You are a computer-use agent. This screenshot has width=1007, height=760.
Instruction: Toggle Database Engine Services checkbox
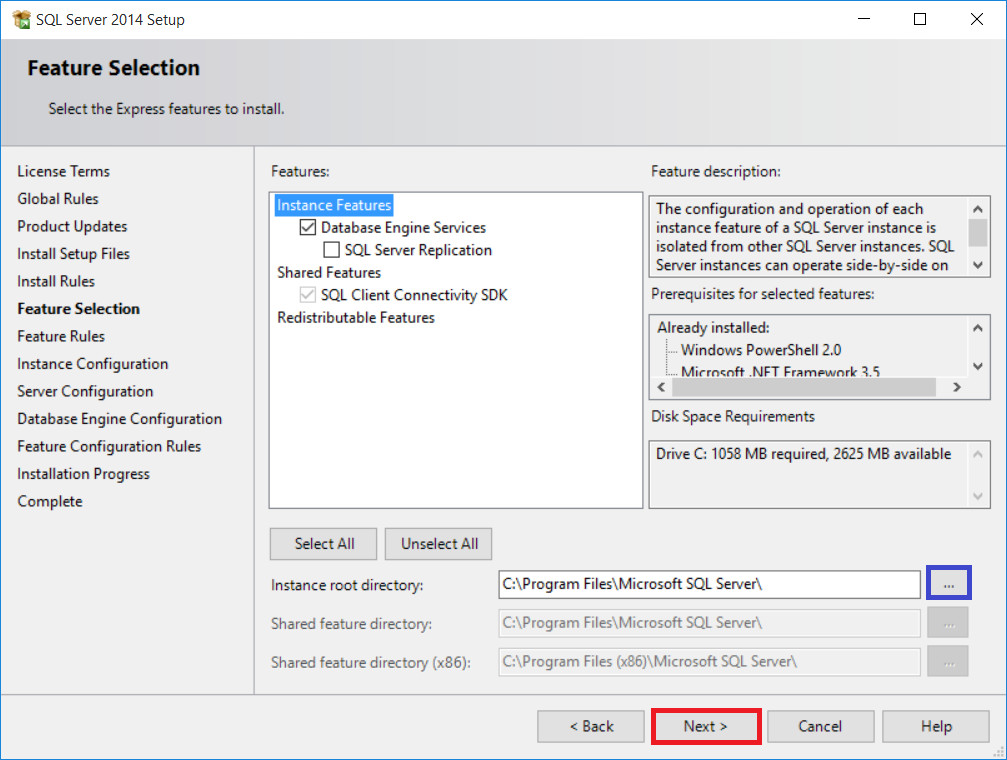308,227
